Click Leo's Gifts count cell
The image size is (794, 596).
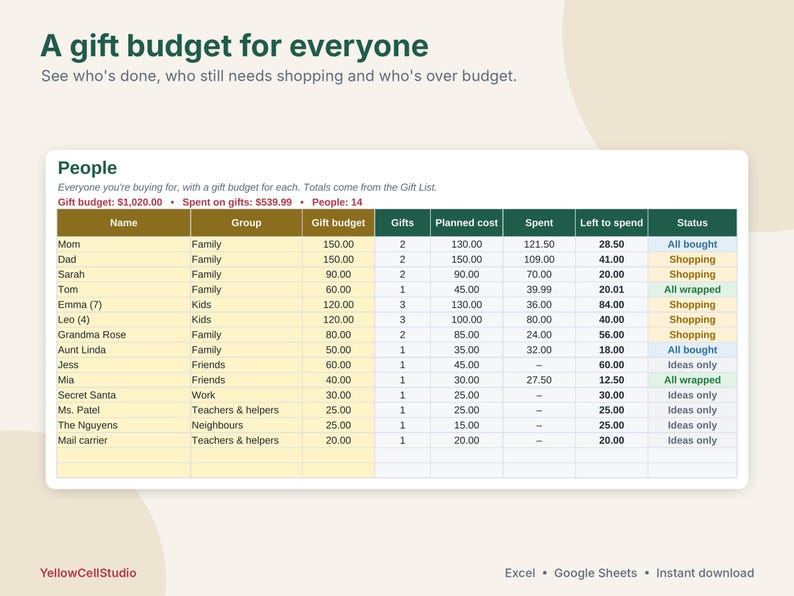(x=403, y=320)
